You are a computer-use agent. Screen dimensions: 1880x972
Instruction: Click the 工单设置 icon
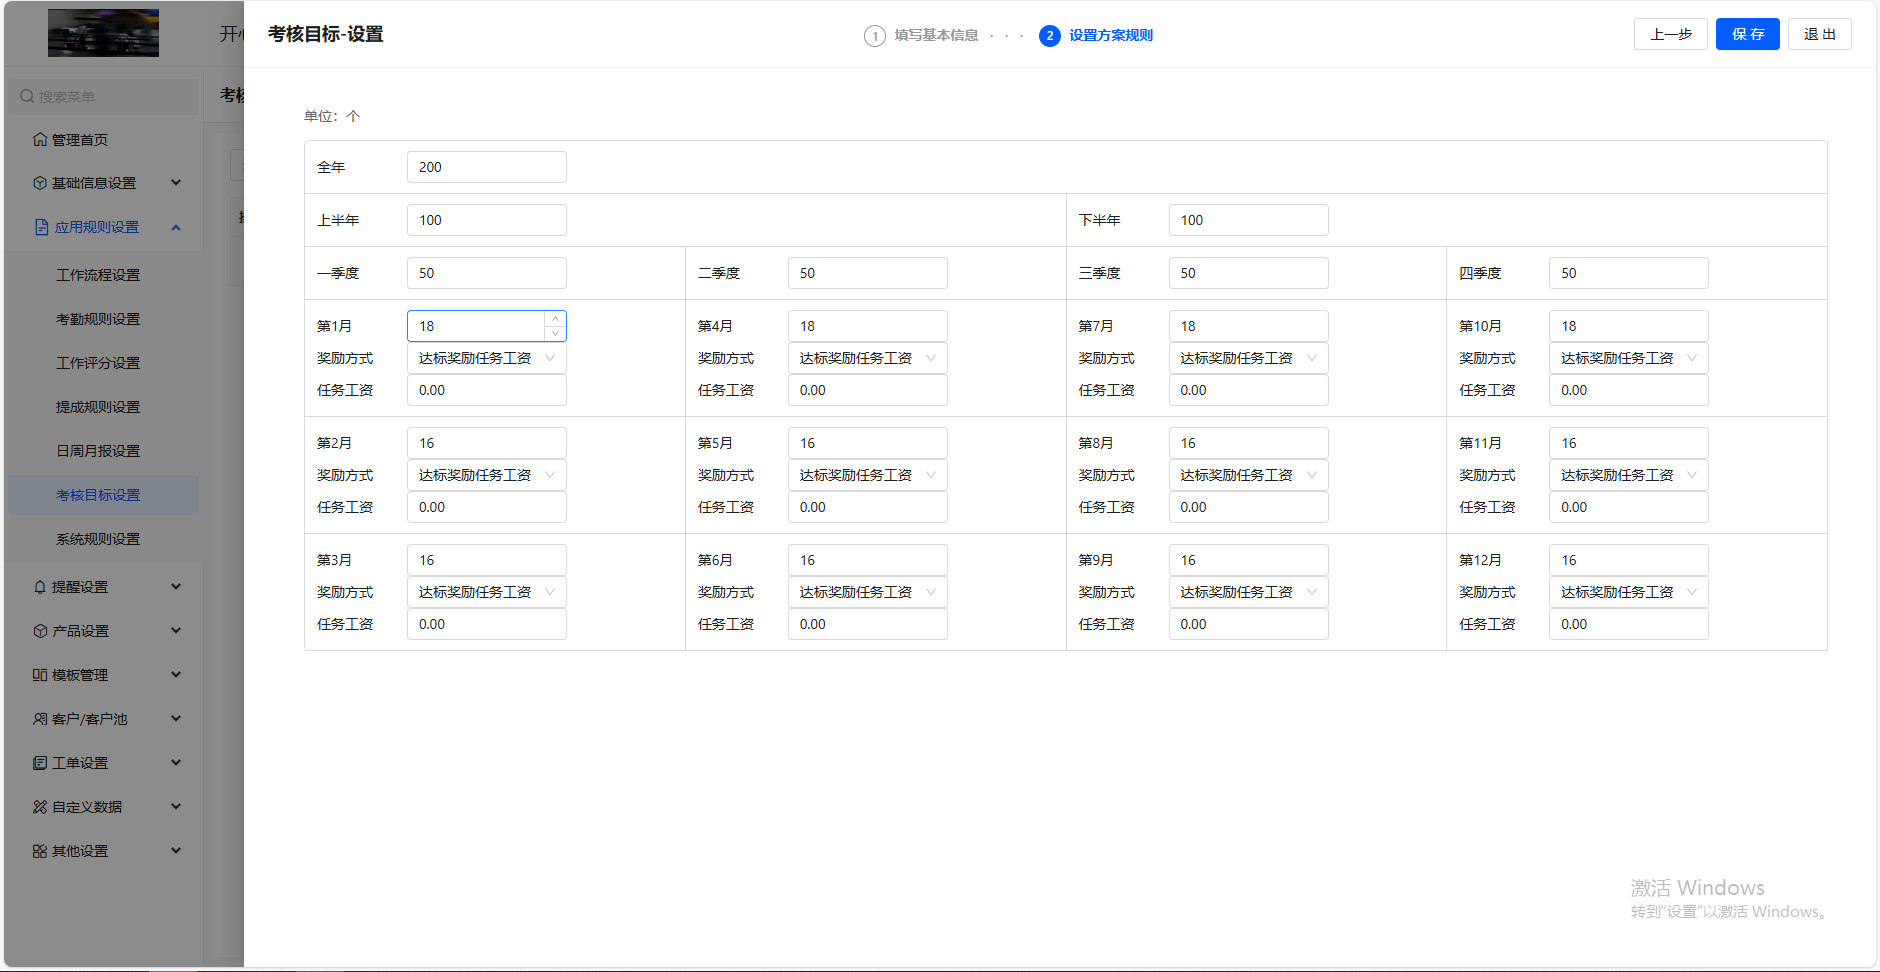coord(40,763)
